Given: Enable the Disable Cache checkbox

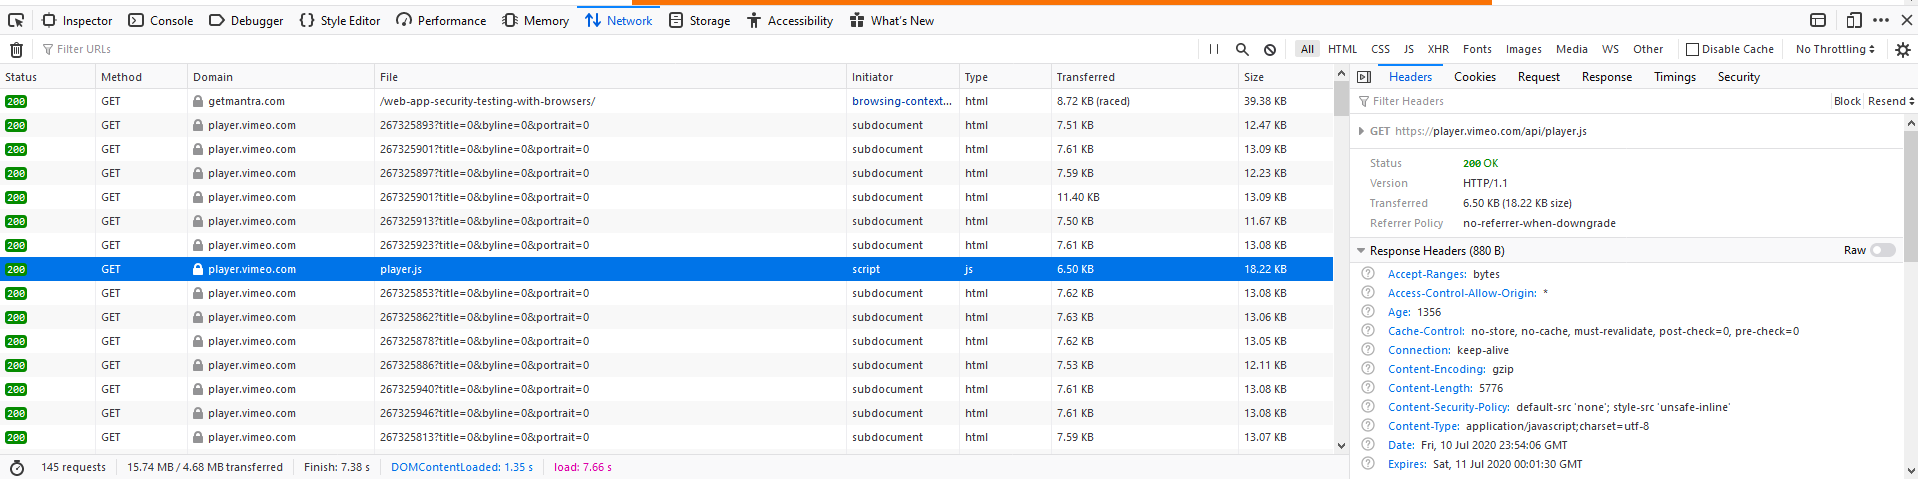Looking at the screenshot, I should pyautogui.click(x=1692, y=49).
